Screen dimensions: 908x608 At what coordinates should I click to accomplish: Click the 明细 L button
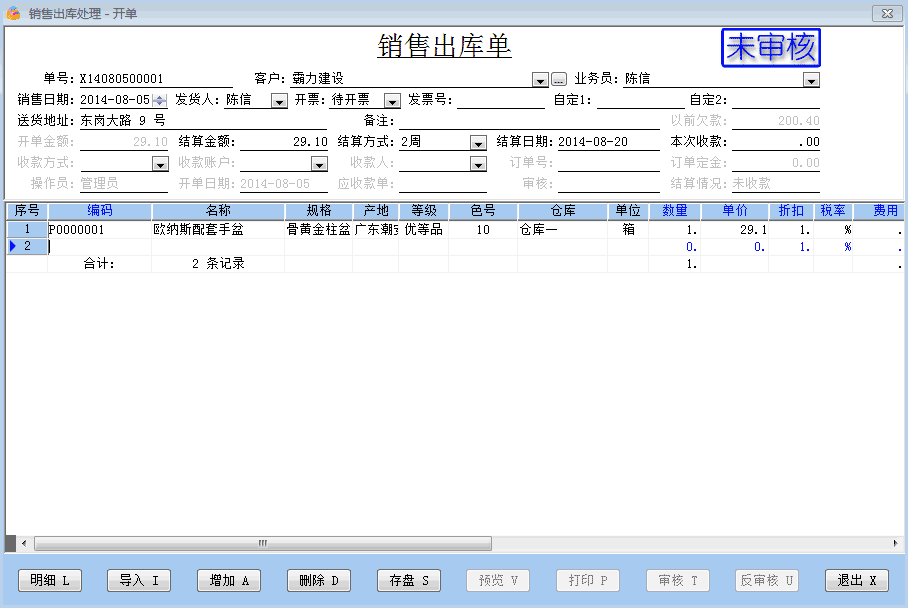pyautogui.click(x=51, y=580)
